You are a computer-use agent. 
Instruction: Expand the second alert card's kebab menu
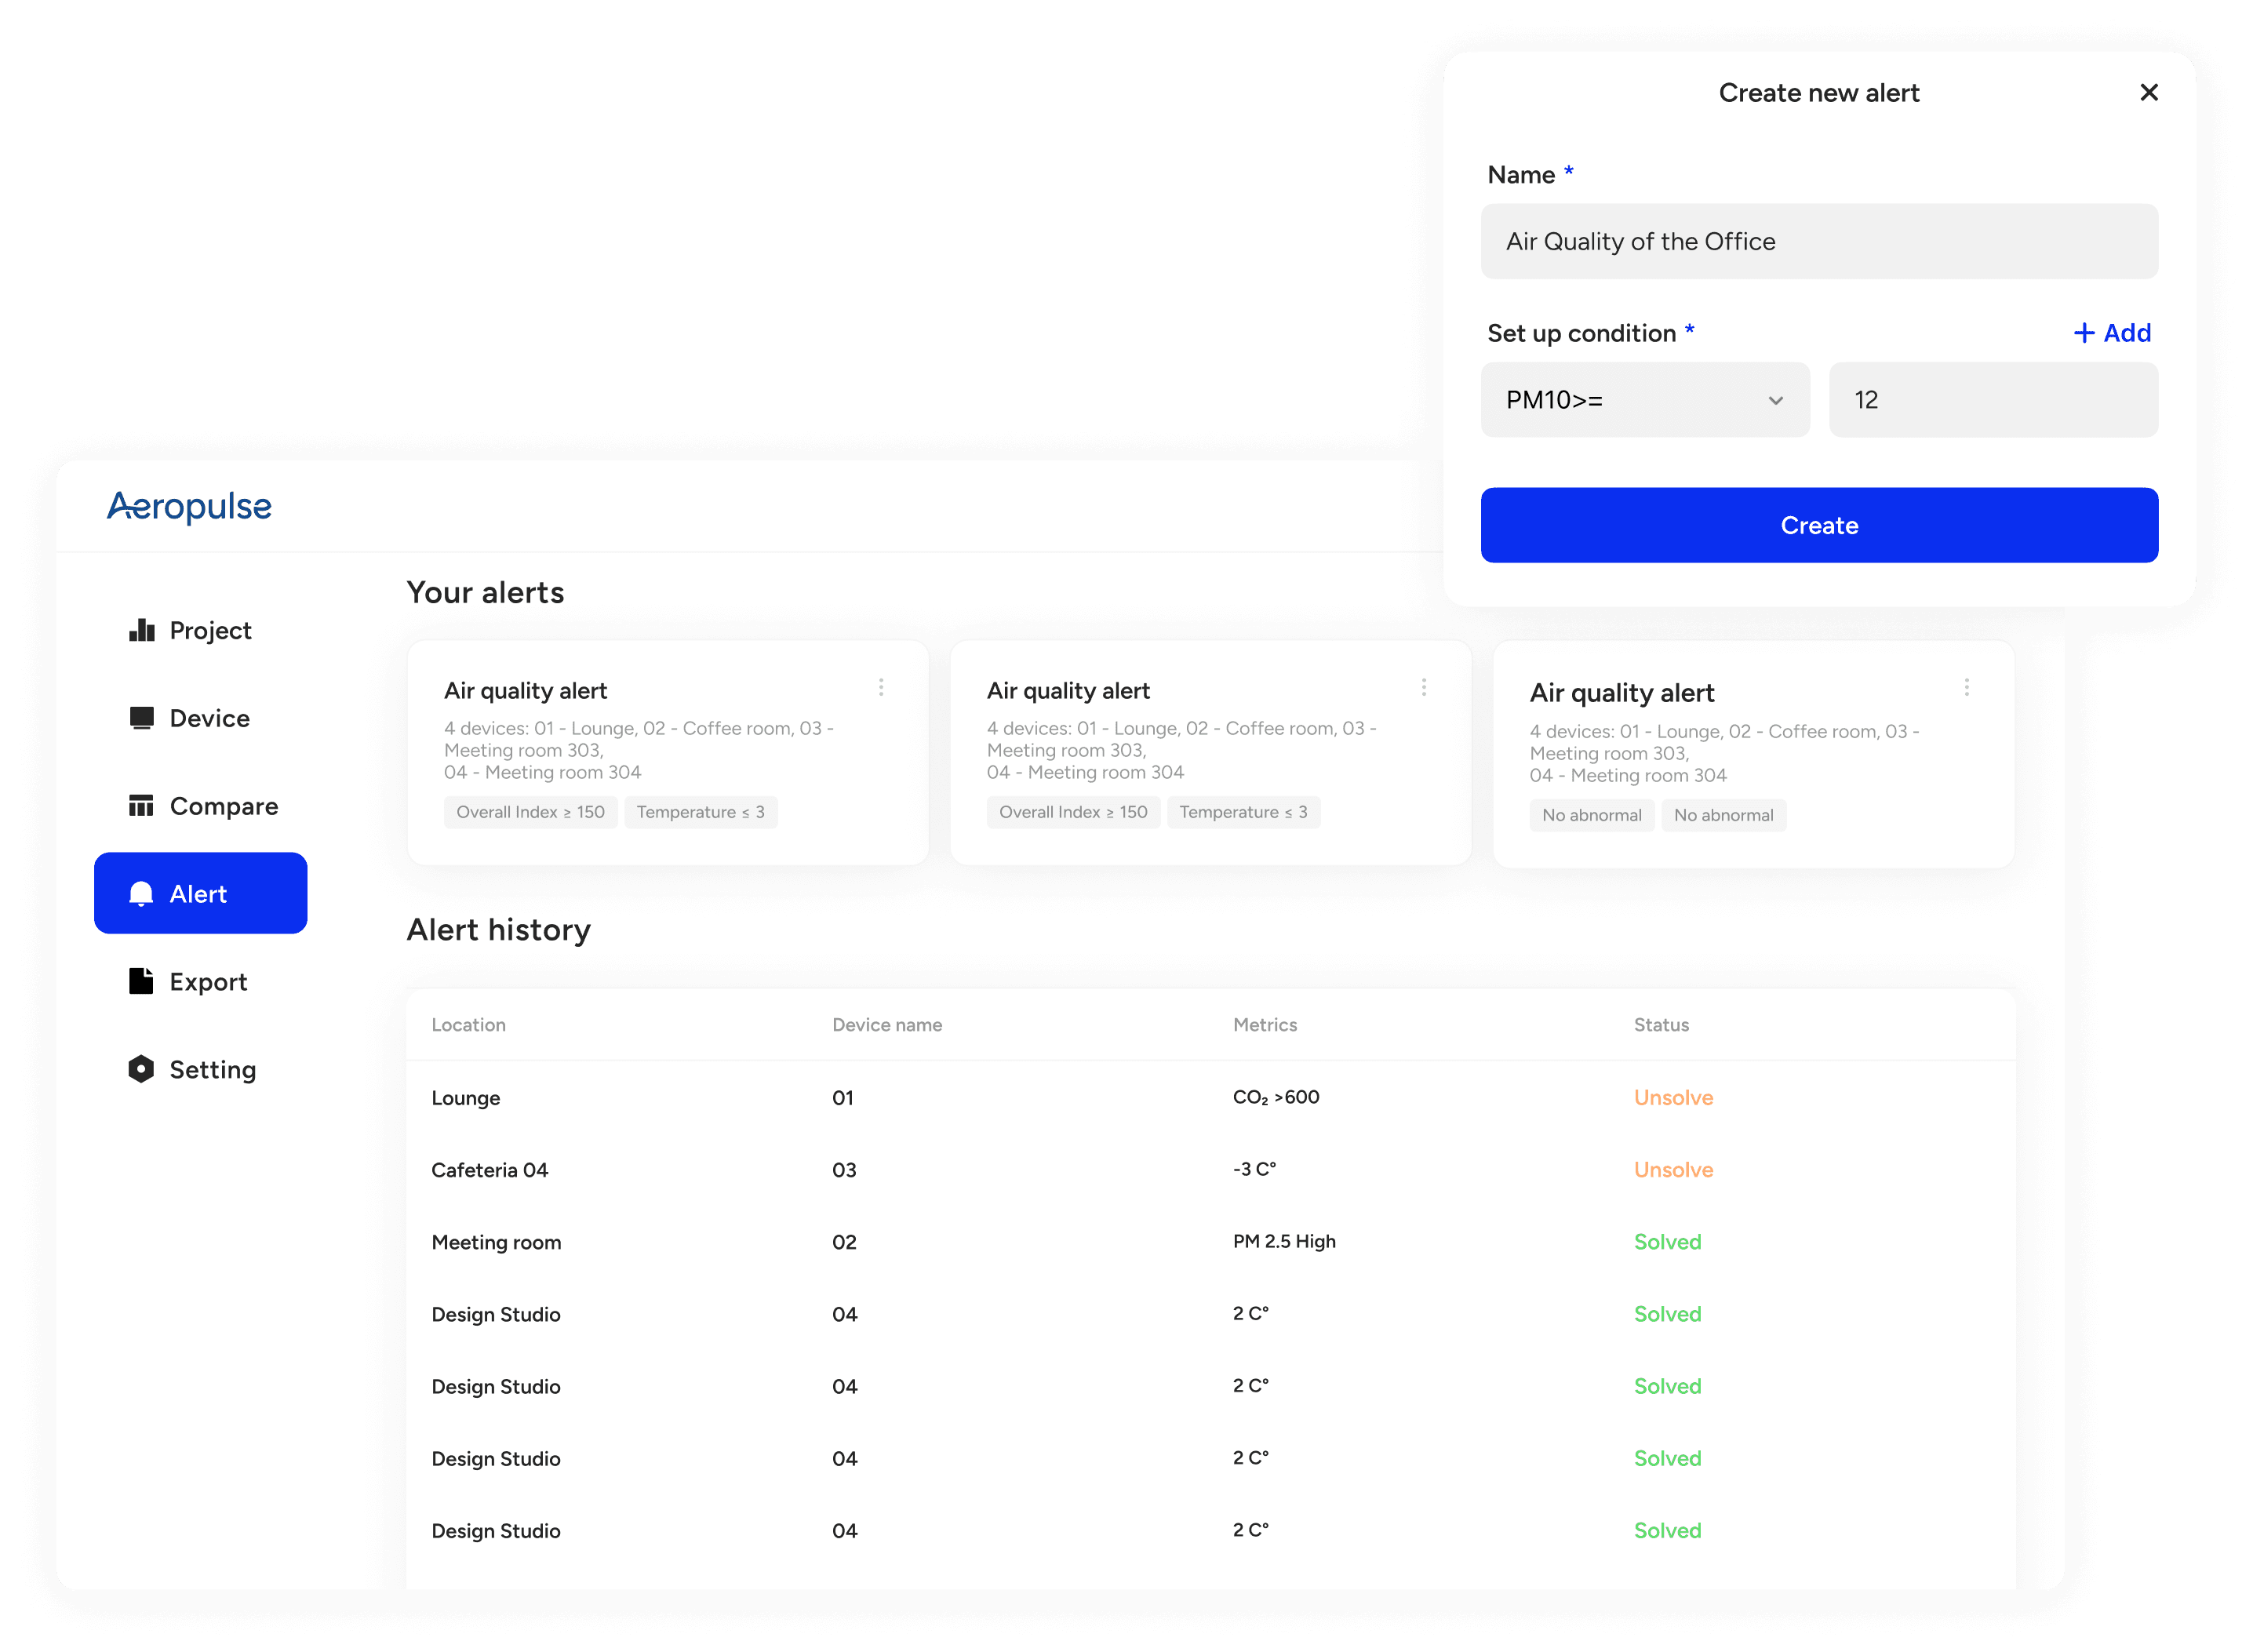[x=1424, y=687]
